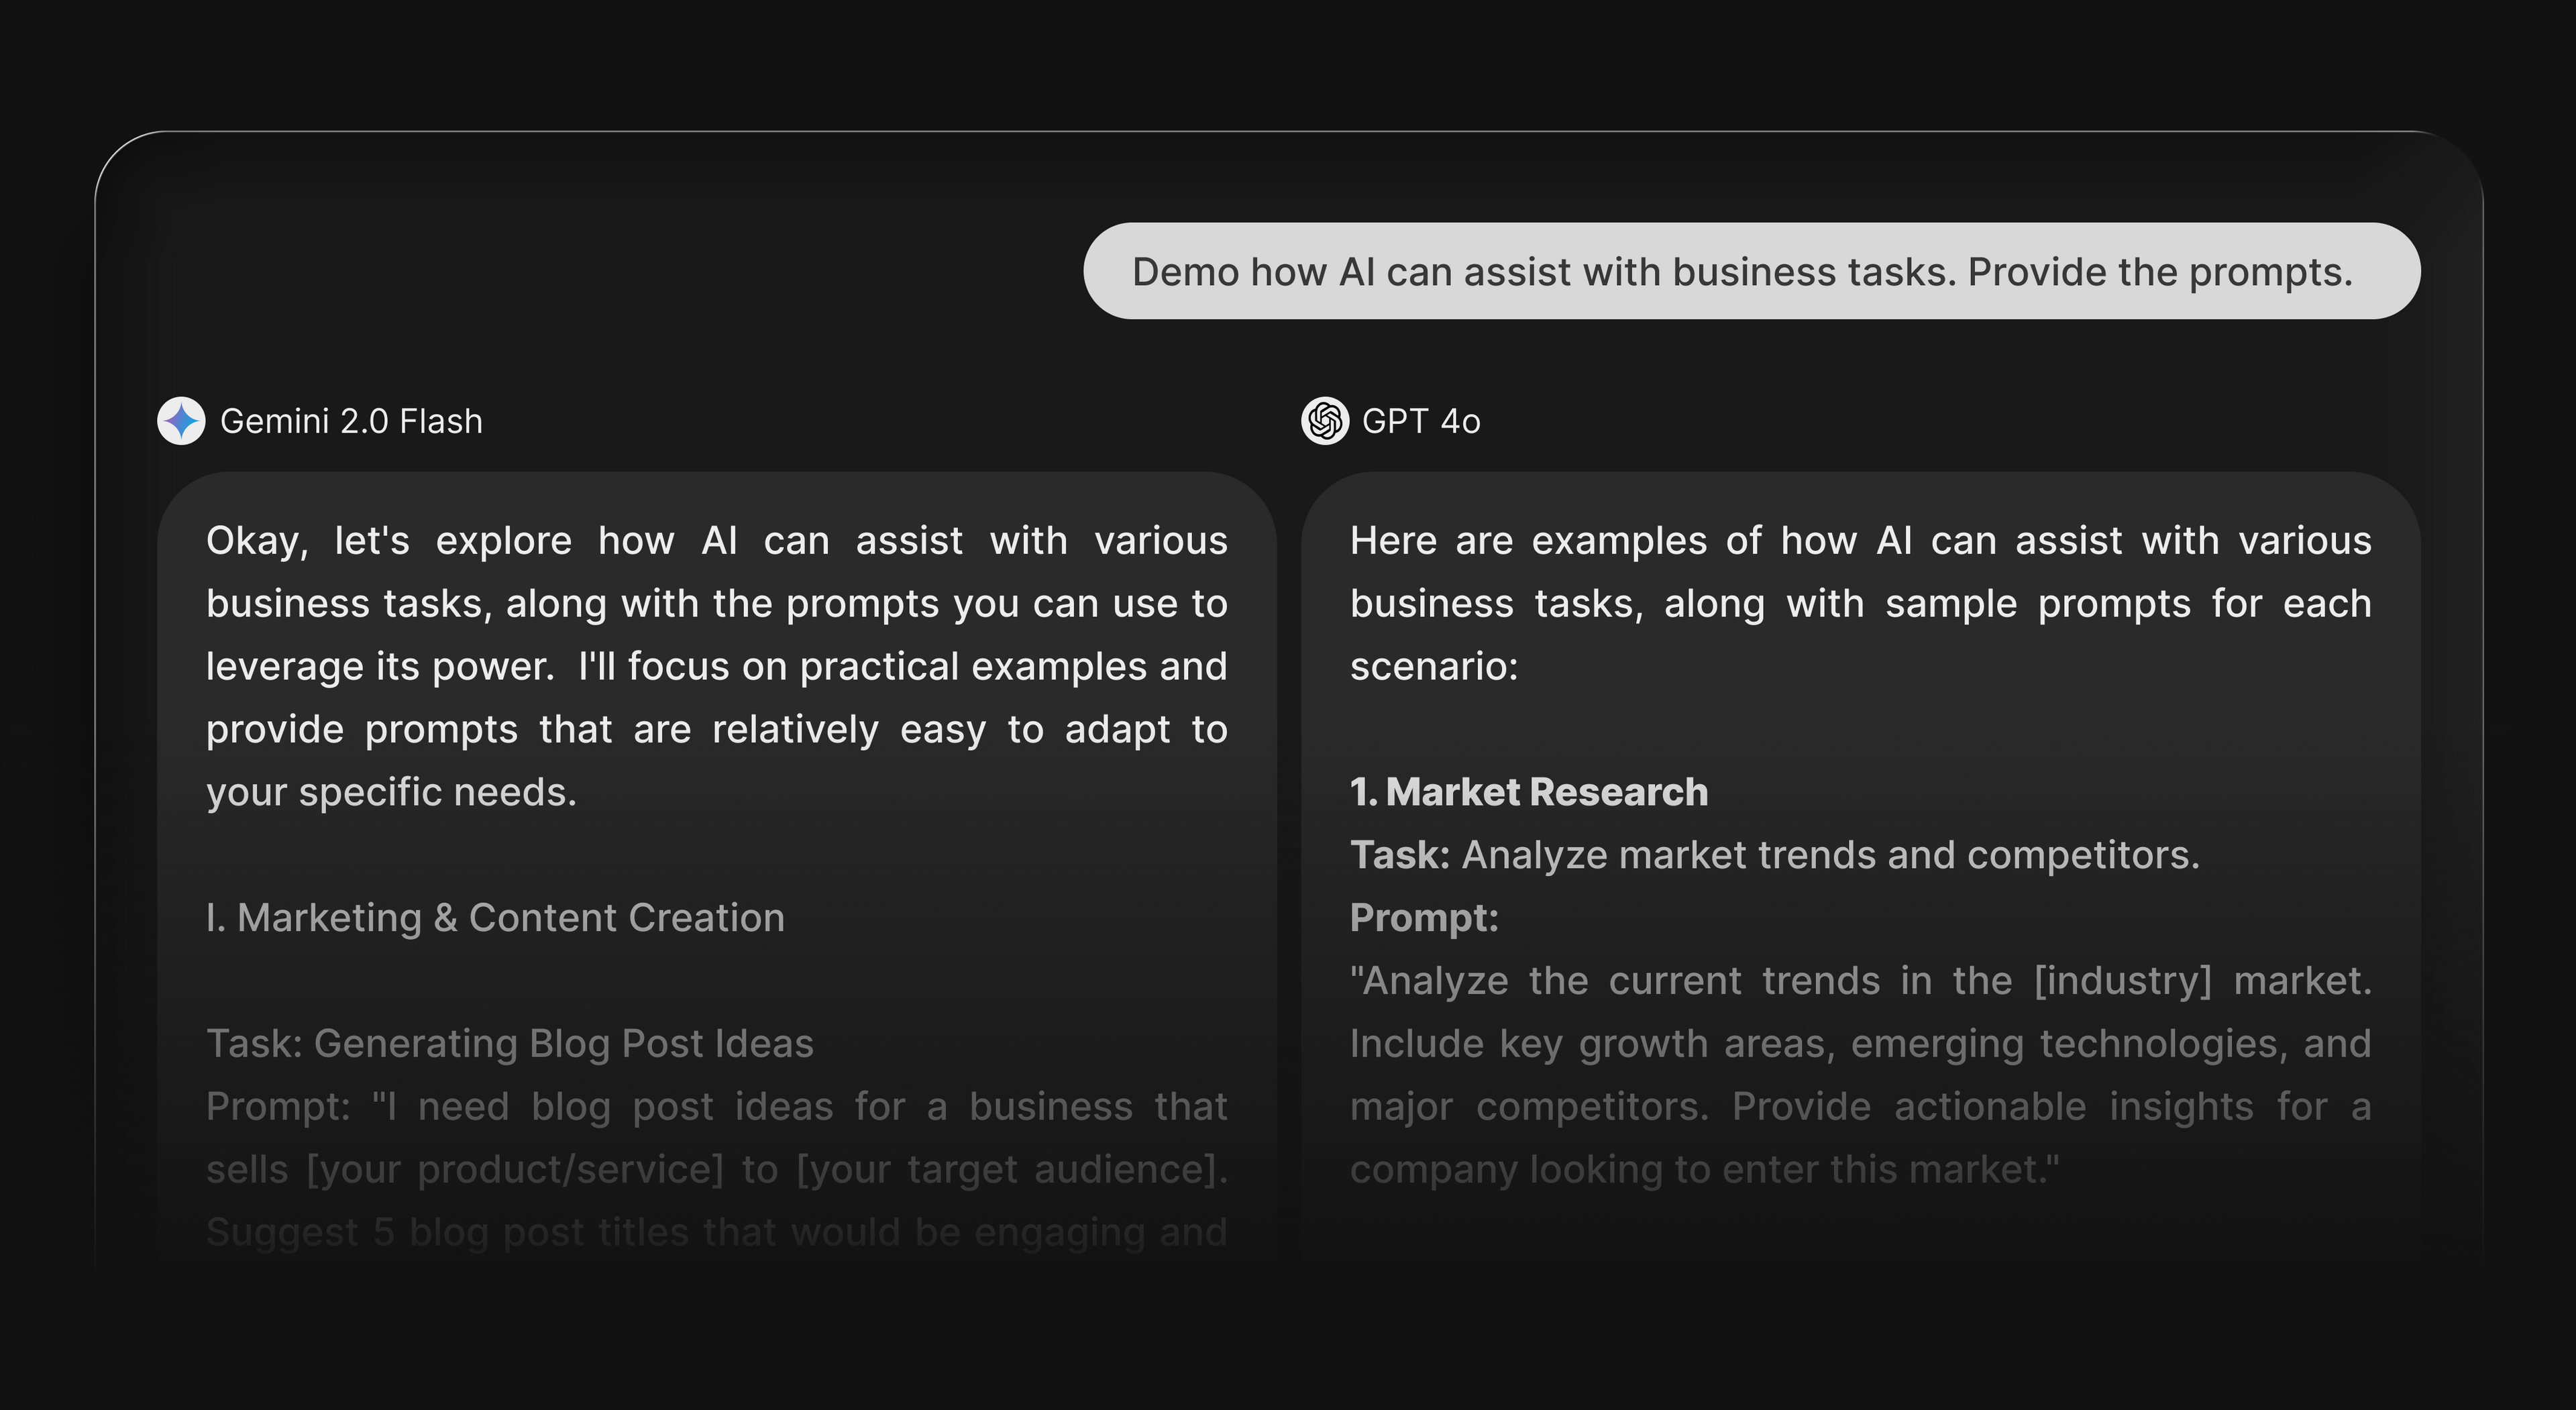The height and width of the screenshot is (1410, 2576).
Task: Click the Gemini response card intro paragraph
Action: (x=717, y=666)
